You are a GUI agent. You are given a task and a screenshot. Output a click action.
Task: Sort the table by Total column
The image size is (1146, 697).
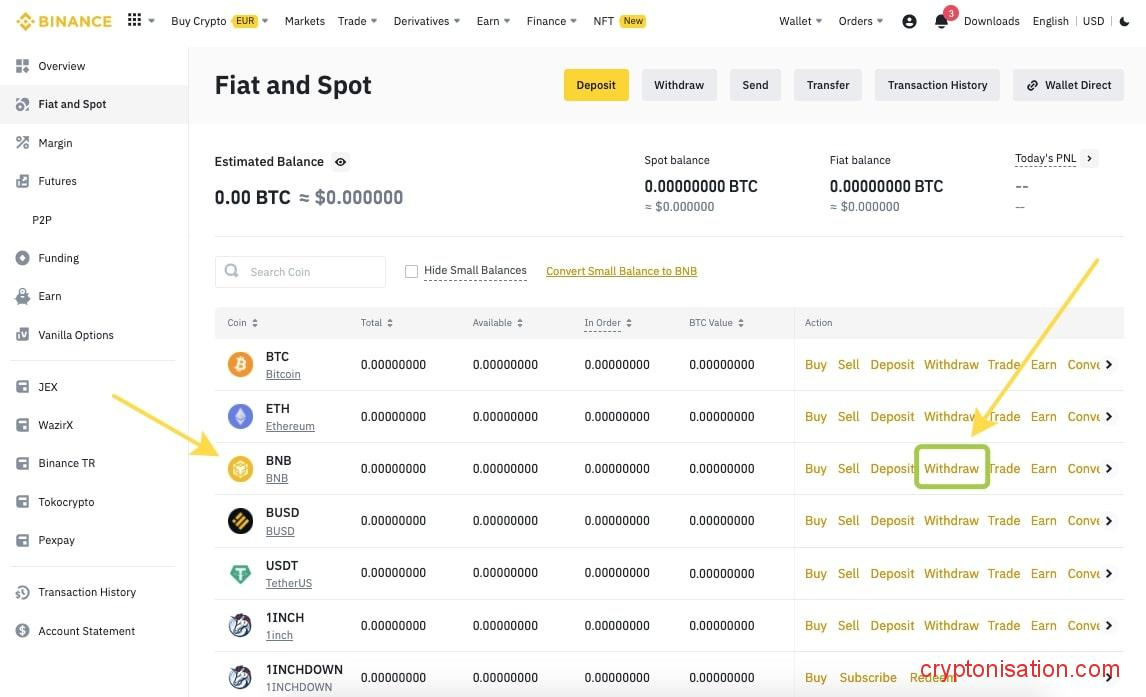pyautogui.click(x=376, y=323)
